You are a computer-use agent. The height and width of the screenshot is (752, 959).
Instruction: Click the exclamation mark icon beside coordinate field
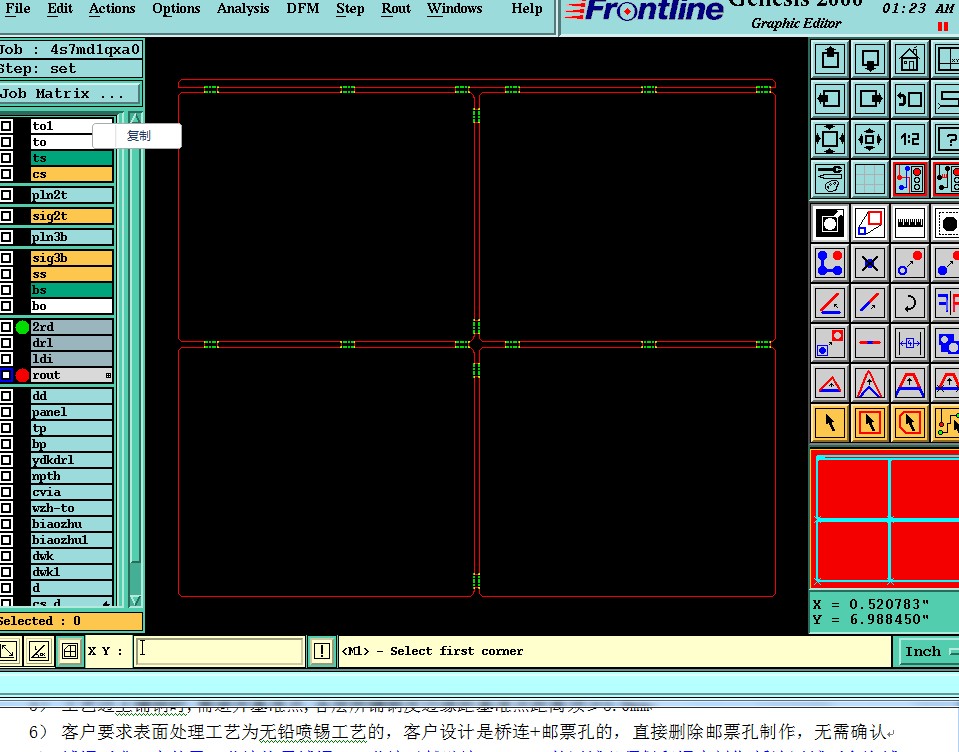322,651
